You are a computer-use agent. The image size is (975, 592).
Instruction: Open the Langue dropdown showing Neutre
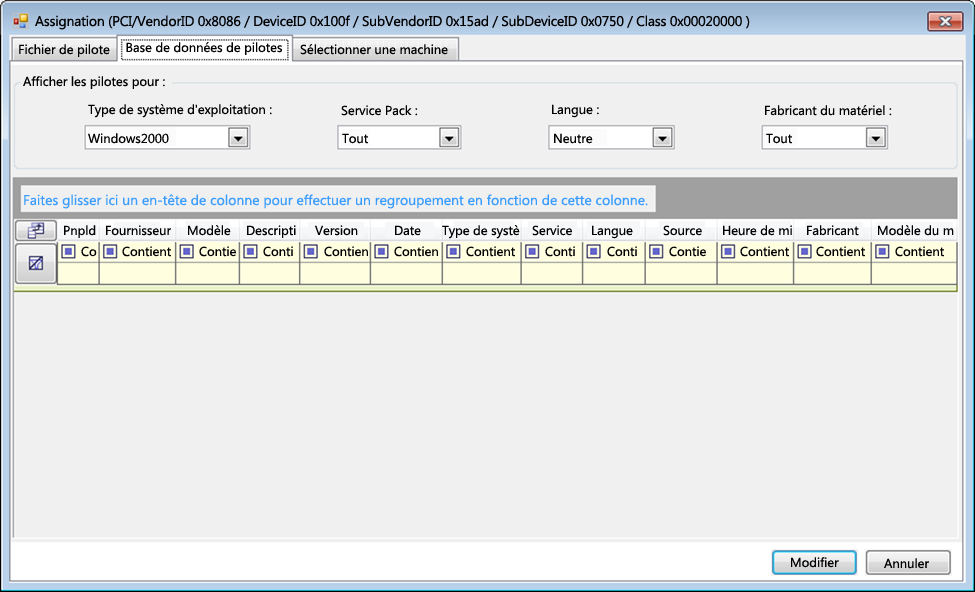[x=661, y=139]
